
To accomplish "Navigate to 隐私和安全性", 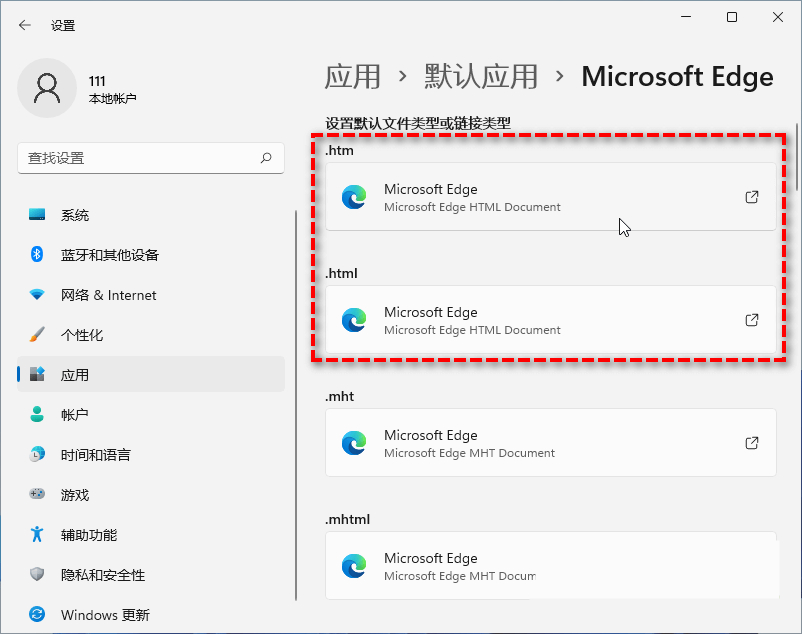I will (103, 575).
